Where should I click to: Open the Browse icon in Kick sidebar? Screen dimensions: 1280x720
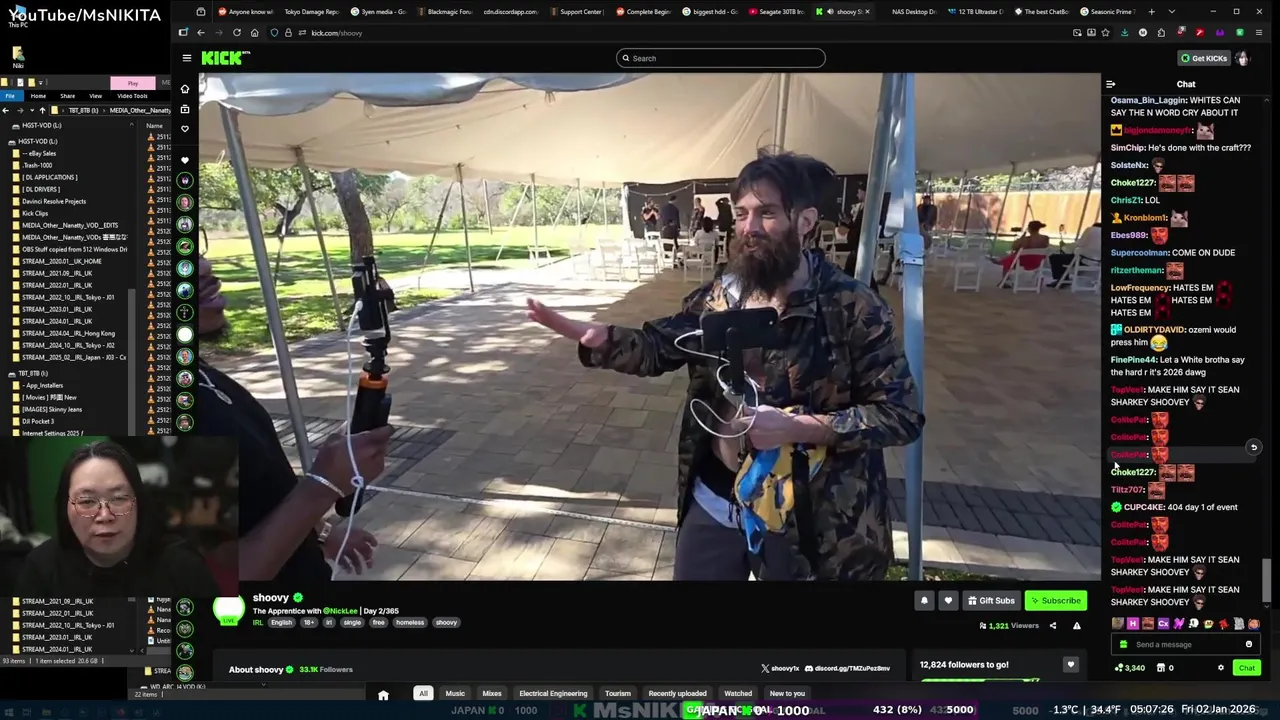pos(184,109)
